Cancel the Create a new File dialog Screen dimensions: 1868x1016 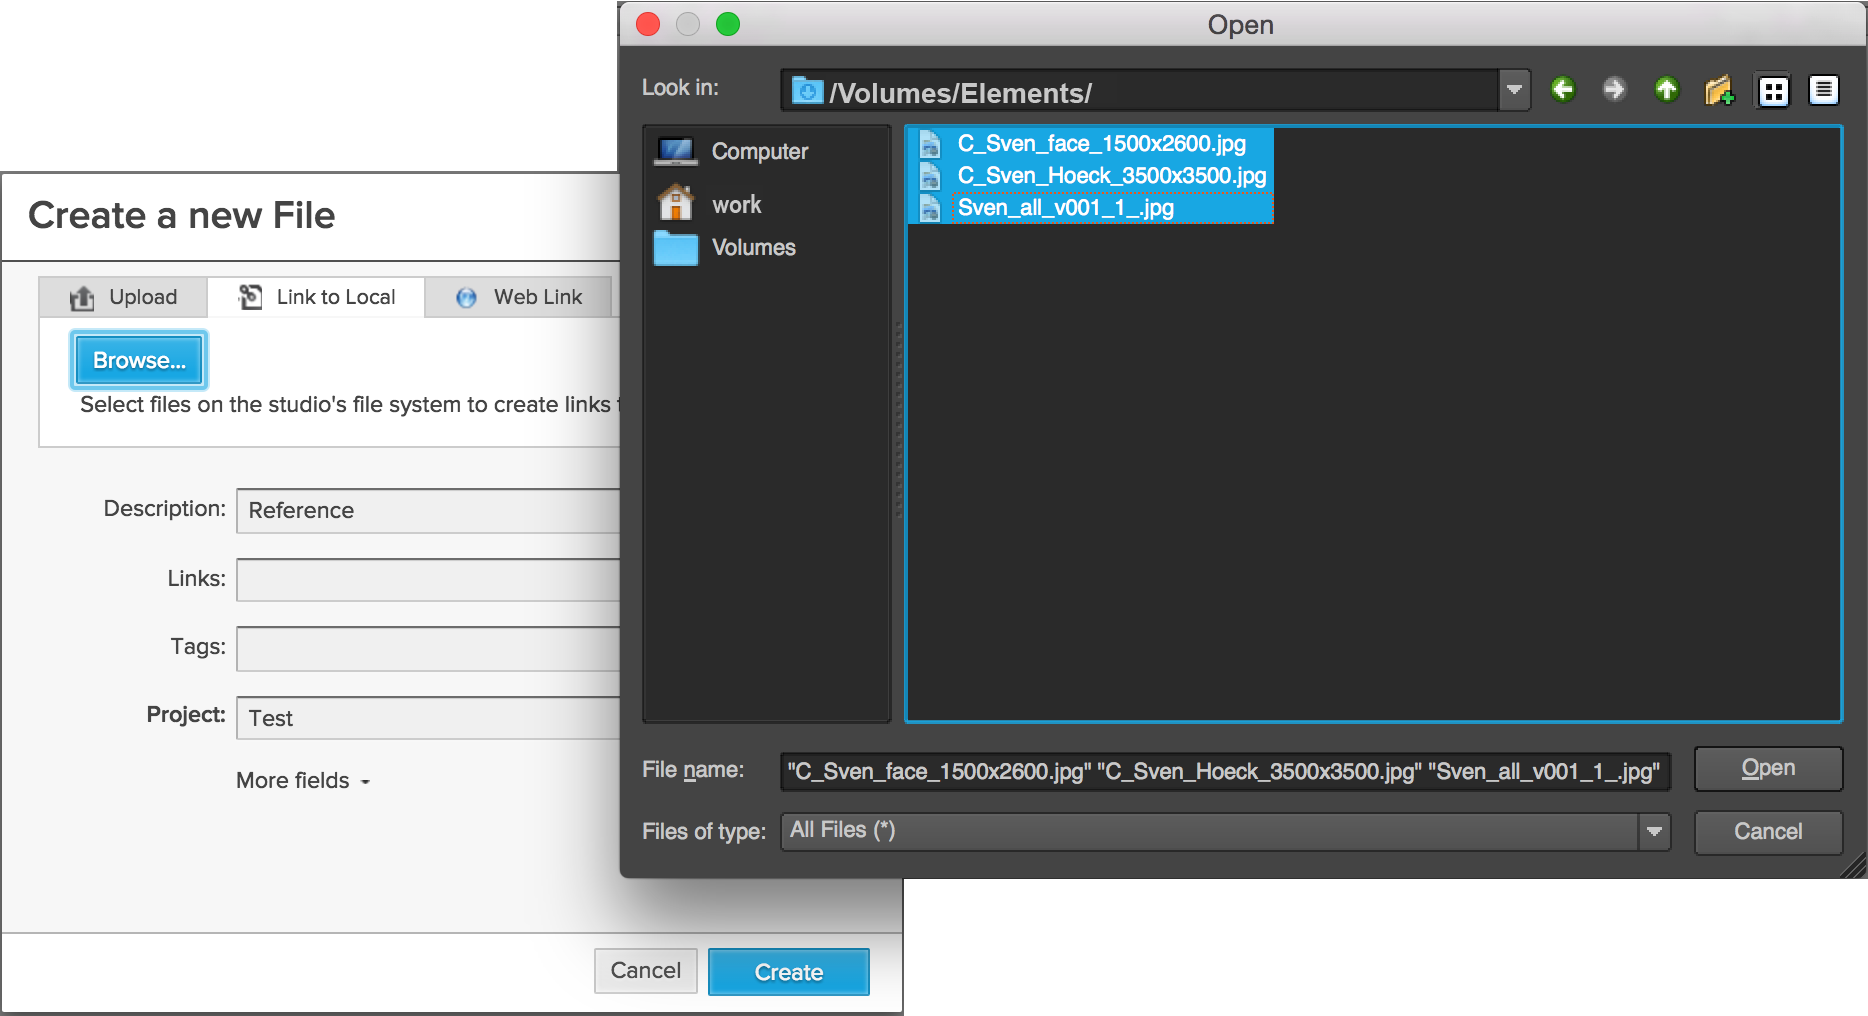coord(646,971)
